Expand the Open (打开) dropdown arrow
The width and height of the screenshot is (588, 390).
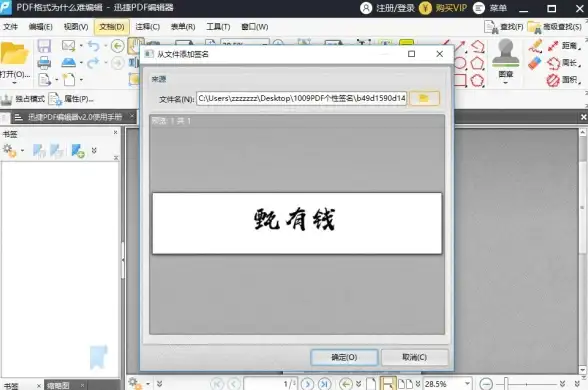pyautogui.click(x=14, y=82)
